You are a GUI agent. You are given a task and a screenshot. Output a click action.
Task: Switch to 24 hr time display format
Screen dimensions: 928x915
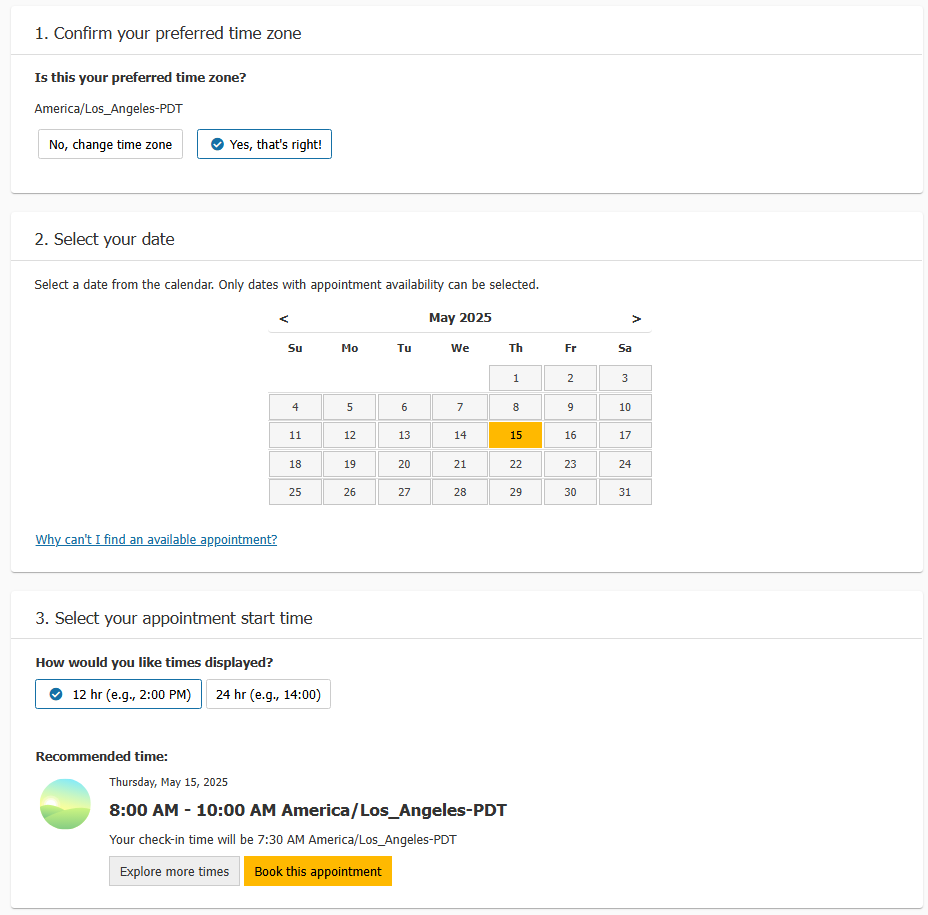click(268, 694)
